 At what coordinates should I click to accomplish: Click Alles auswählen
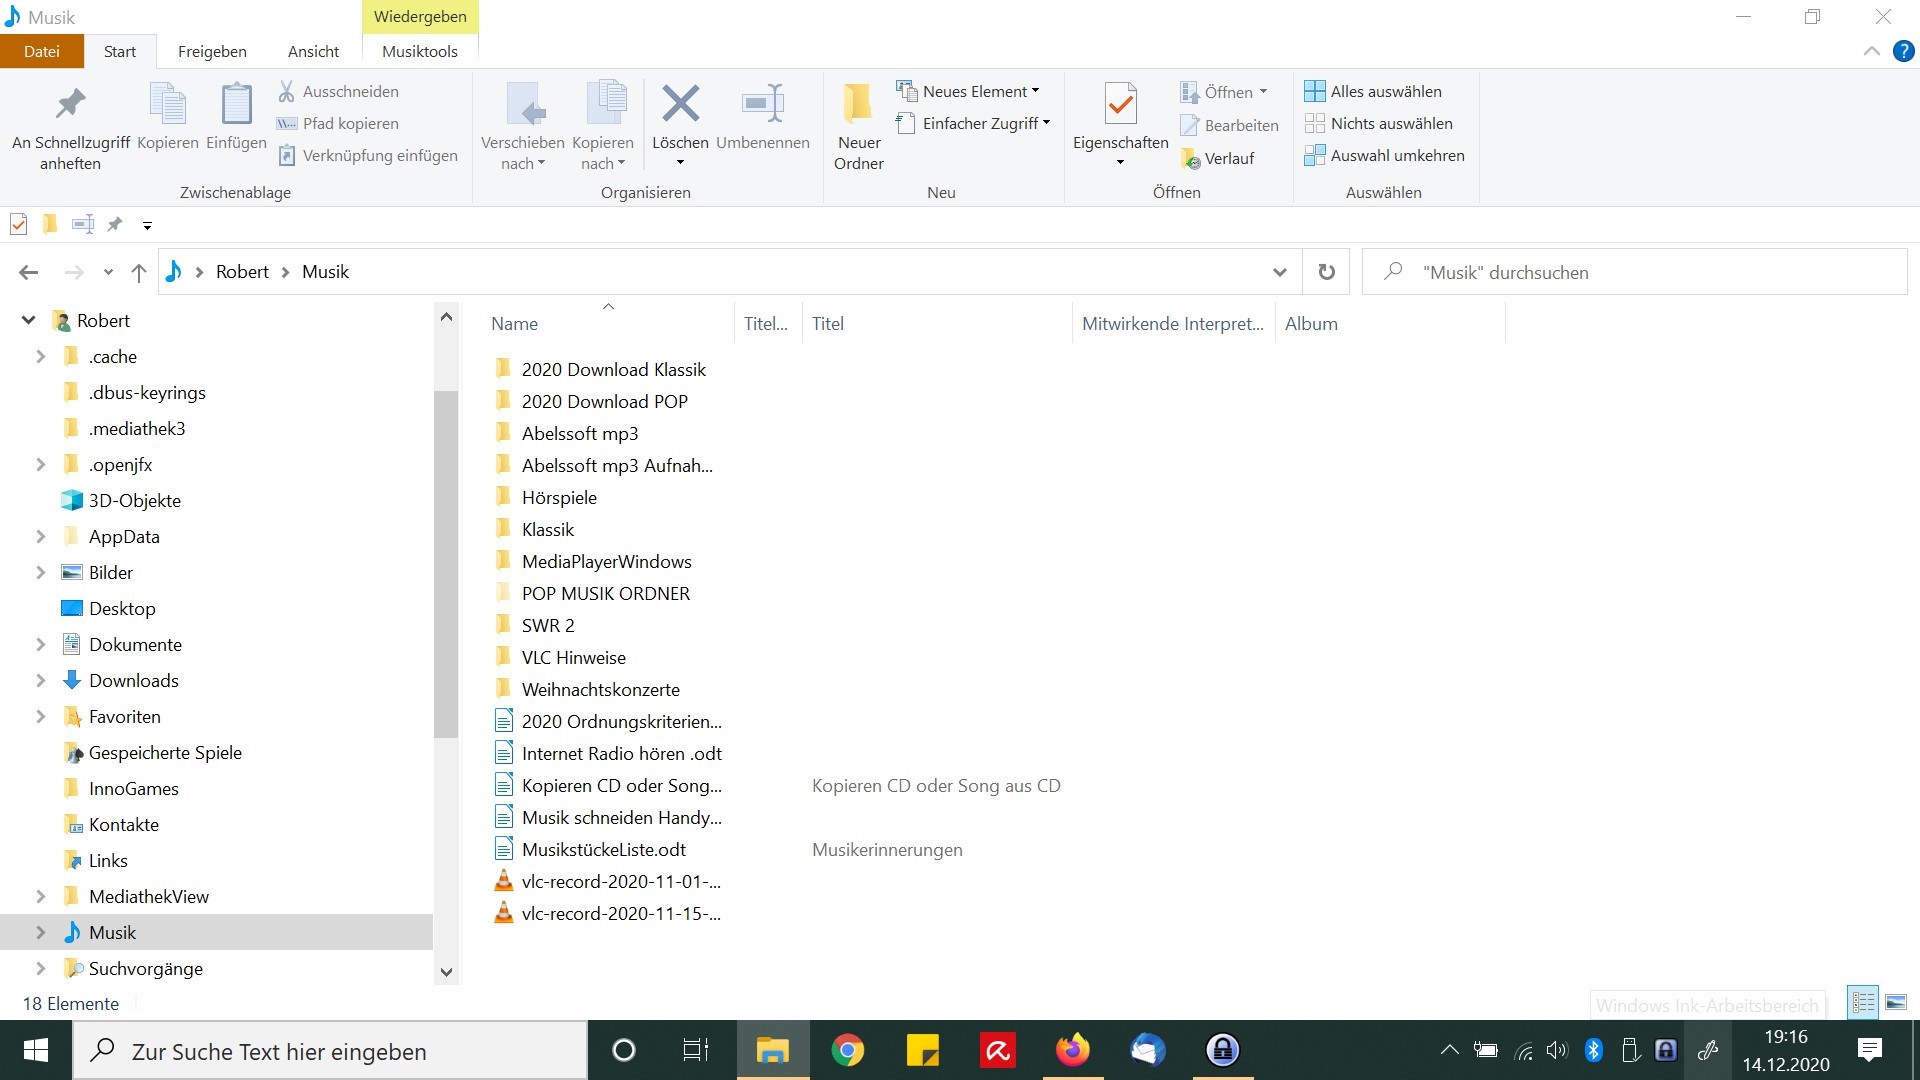coord(1373,91)
